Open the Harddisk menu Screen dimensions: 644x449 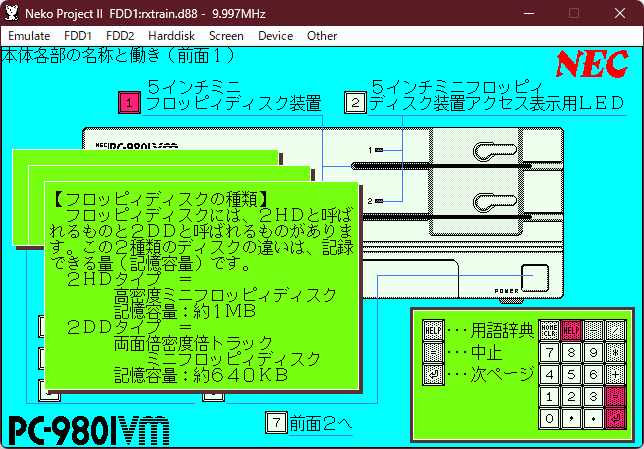[171, 36]
